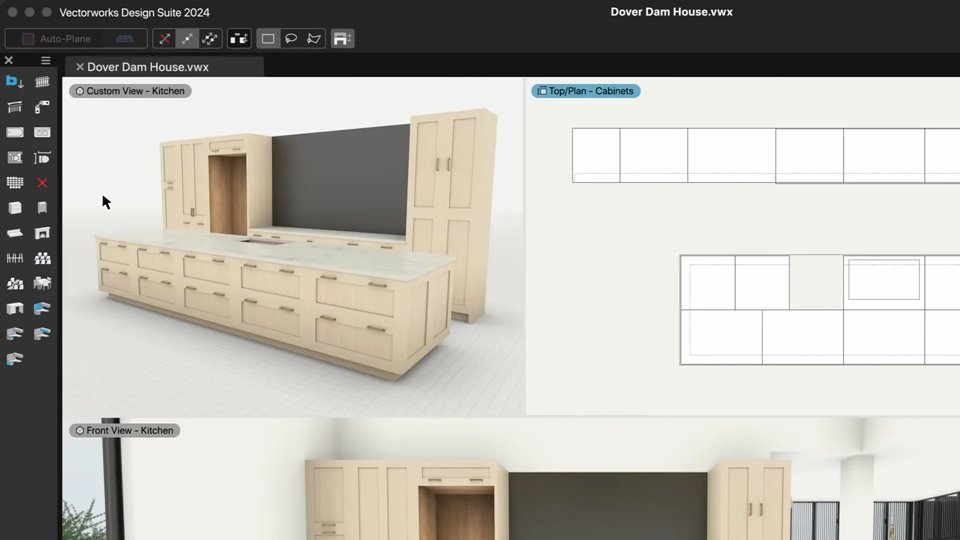Viewport: 960px width, 540px height.
Task: Toggle unrestricted interactive scaling mode
Action: pos(209,39)
